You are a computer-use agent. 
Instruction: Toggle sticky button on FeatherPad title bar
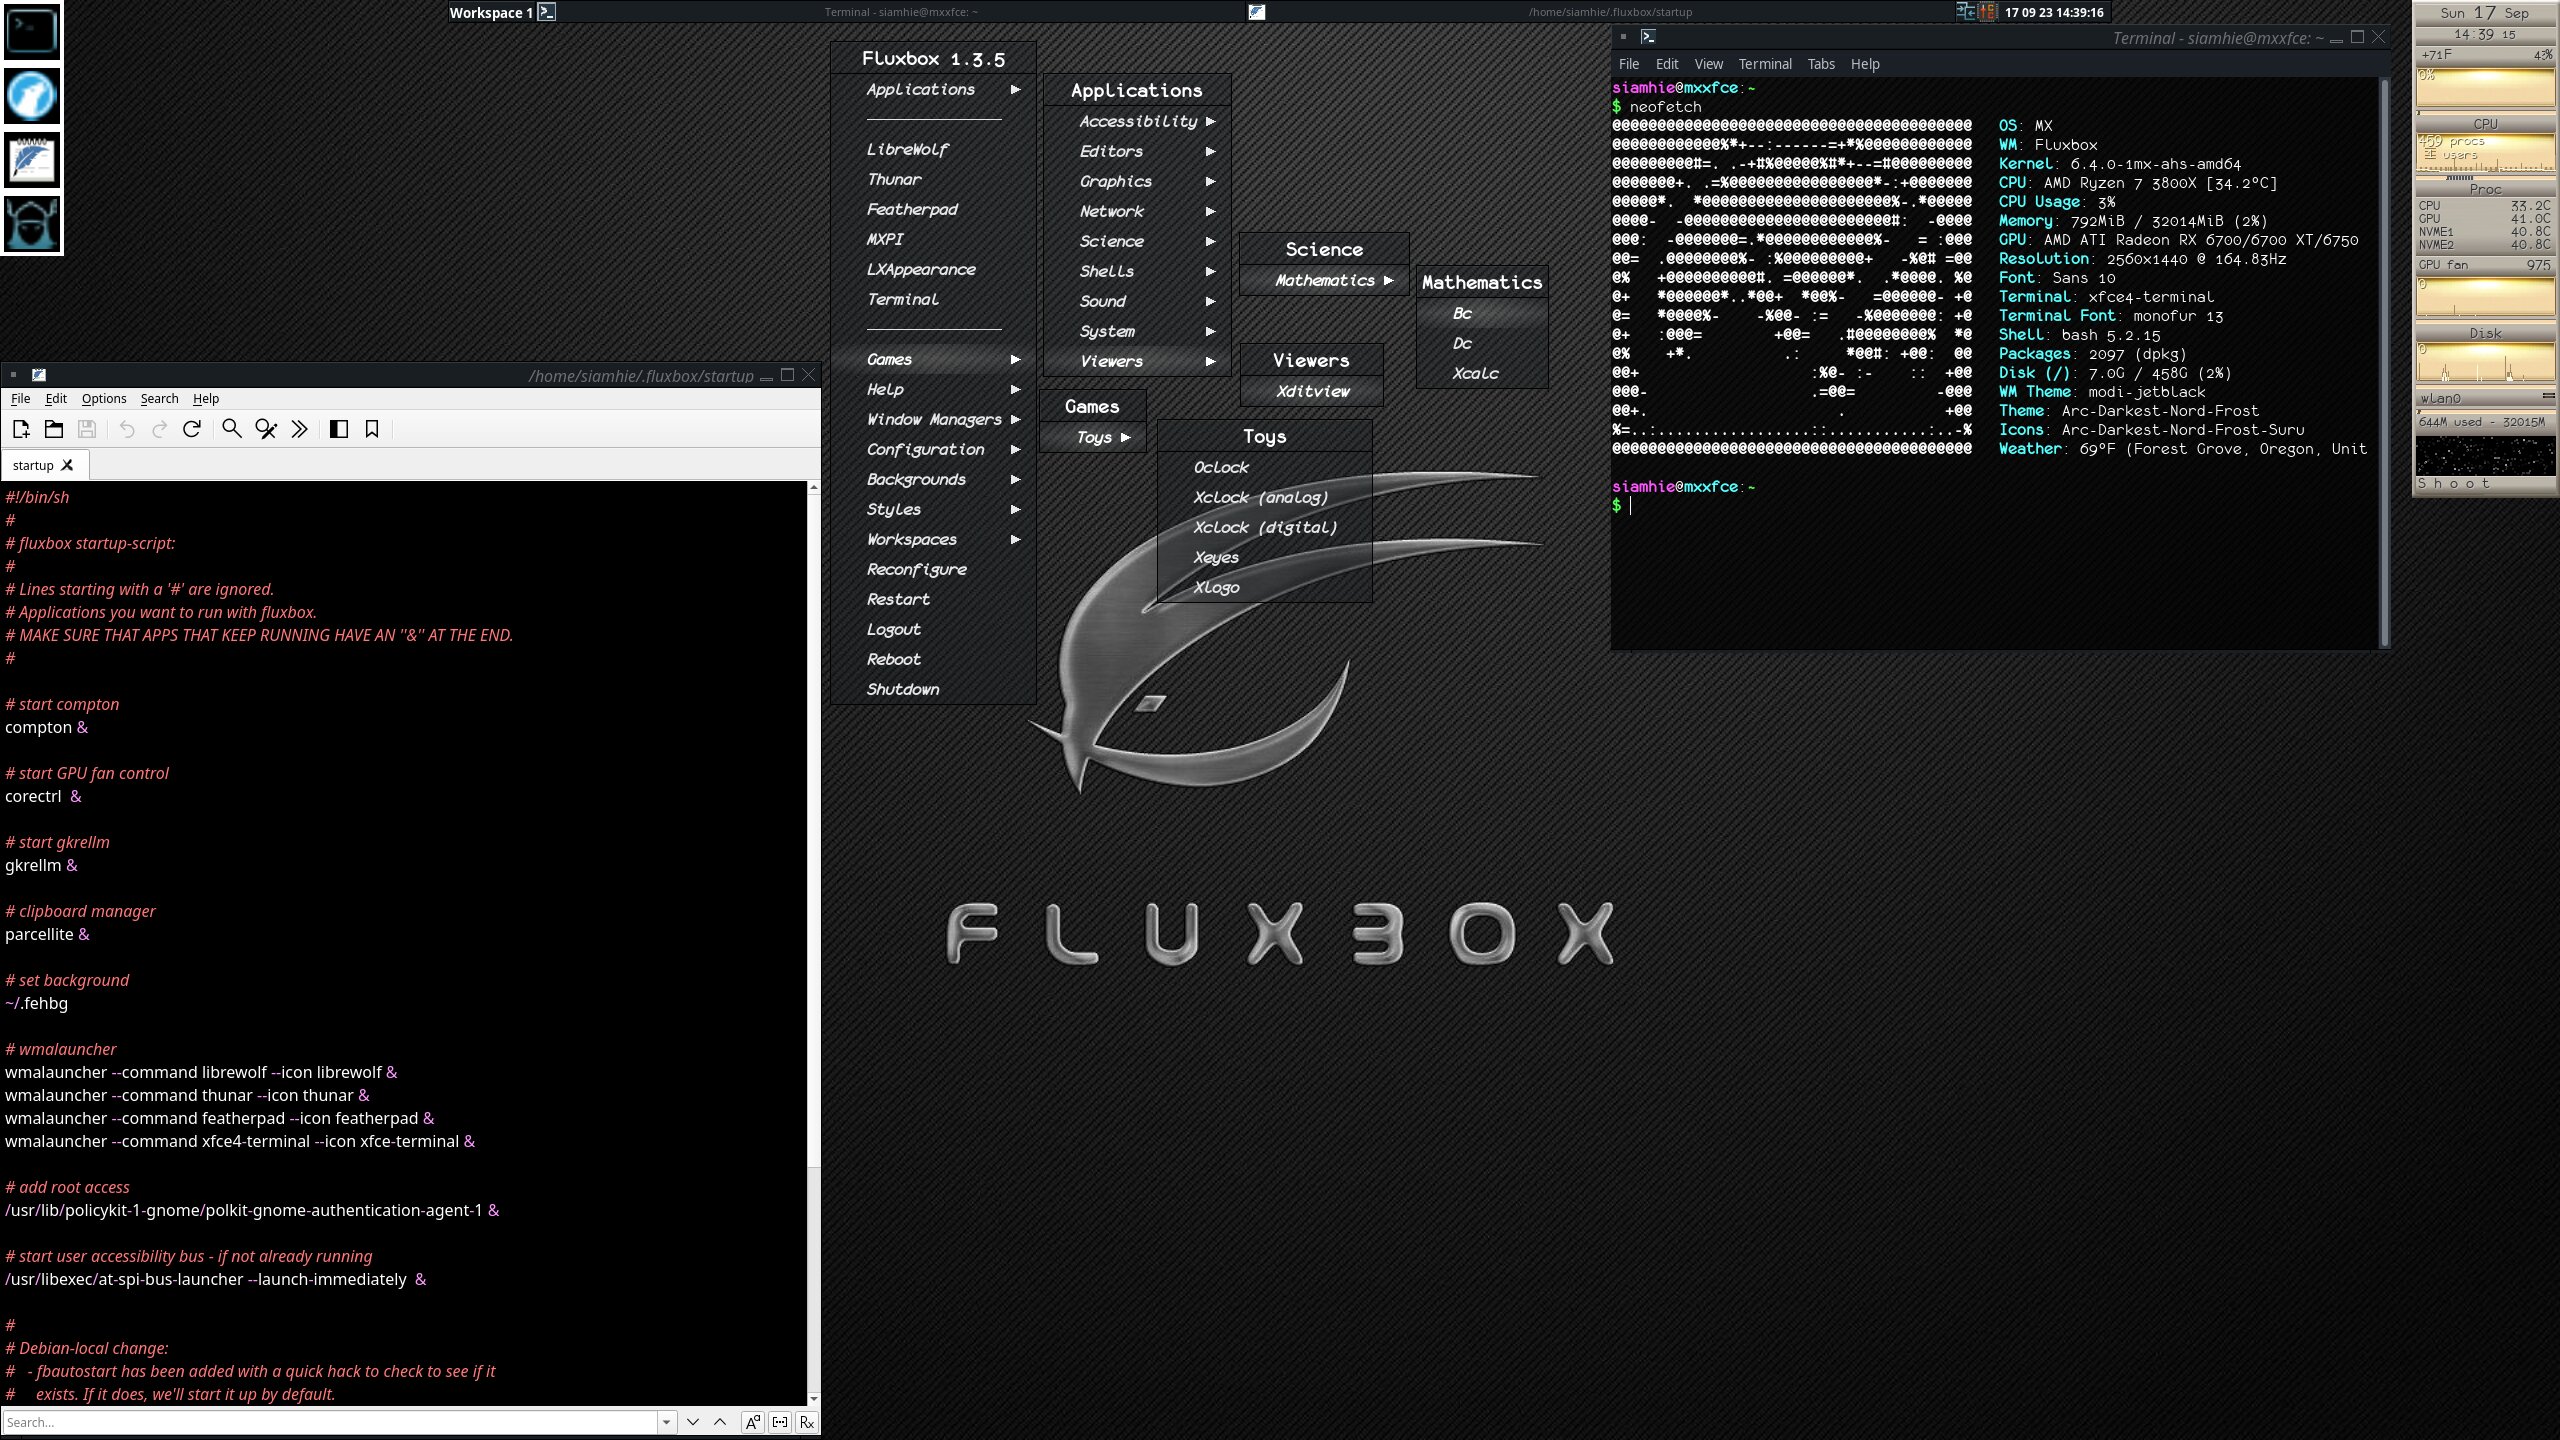point(13,375)
